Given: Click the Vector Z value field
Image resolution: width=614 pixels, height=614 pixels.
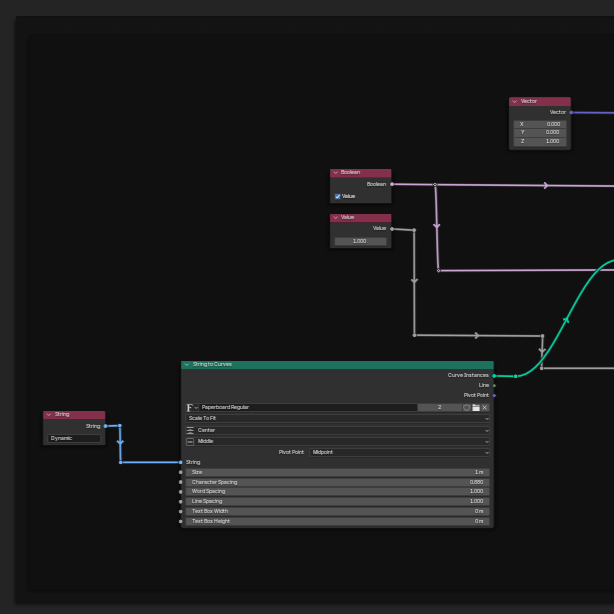Looking at the screenshot, I should (540, 141).
